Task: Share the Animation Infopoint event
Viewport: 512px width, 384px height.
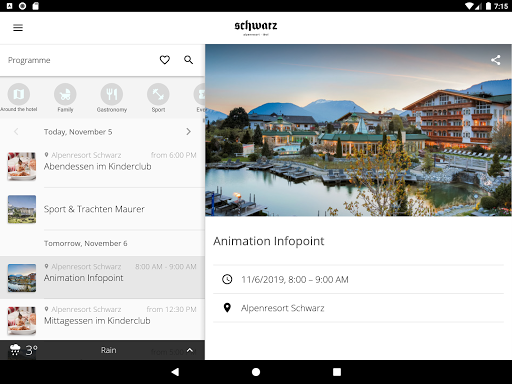Action: click(496, 60)
